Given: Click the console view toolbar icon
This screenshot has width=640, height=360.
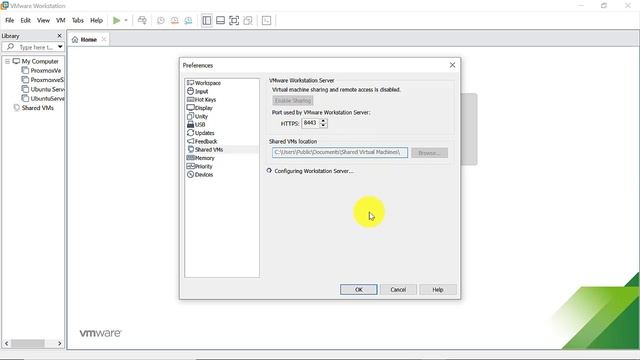Looking at the screenshot, I should [267, 20].
